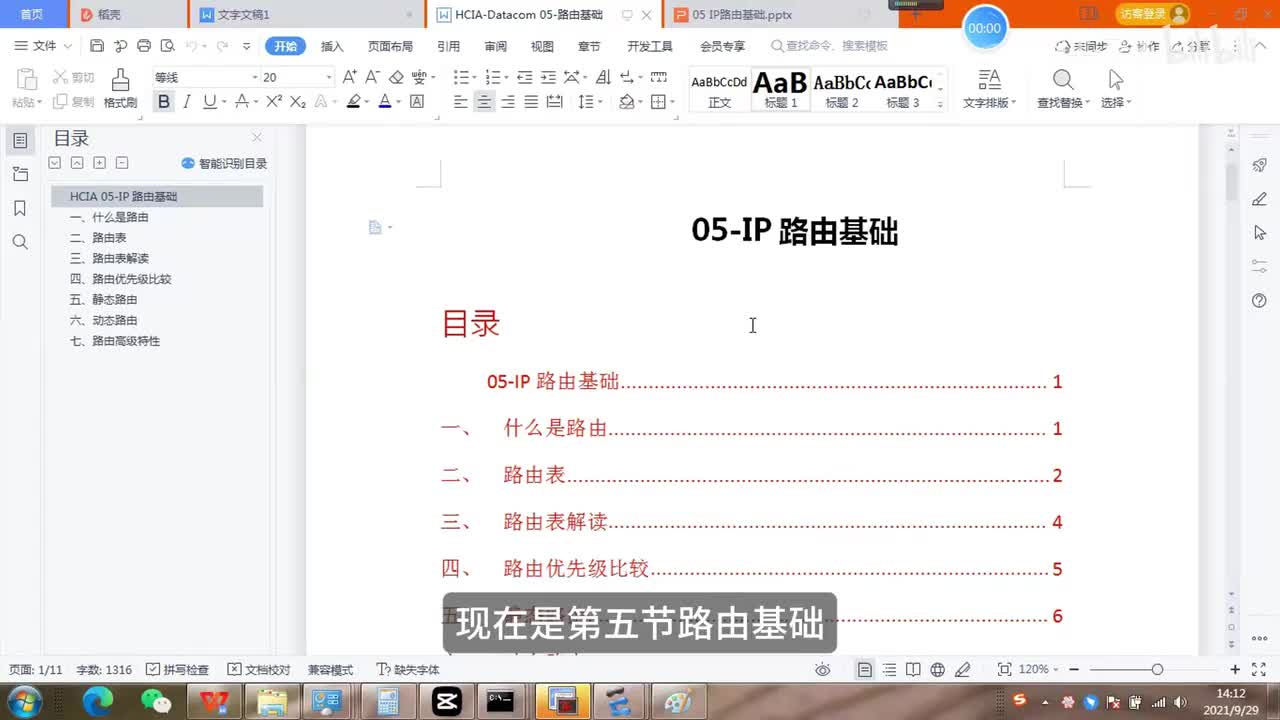Click the 选择 selection tool
Viewport: 1280px width, 720px height.
[1116, 89]
